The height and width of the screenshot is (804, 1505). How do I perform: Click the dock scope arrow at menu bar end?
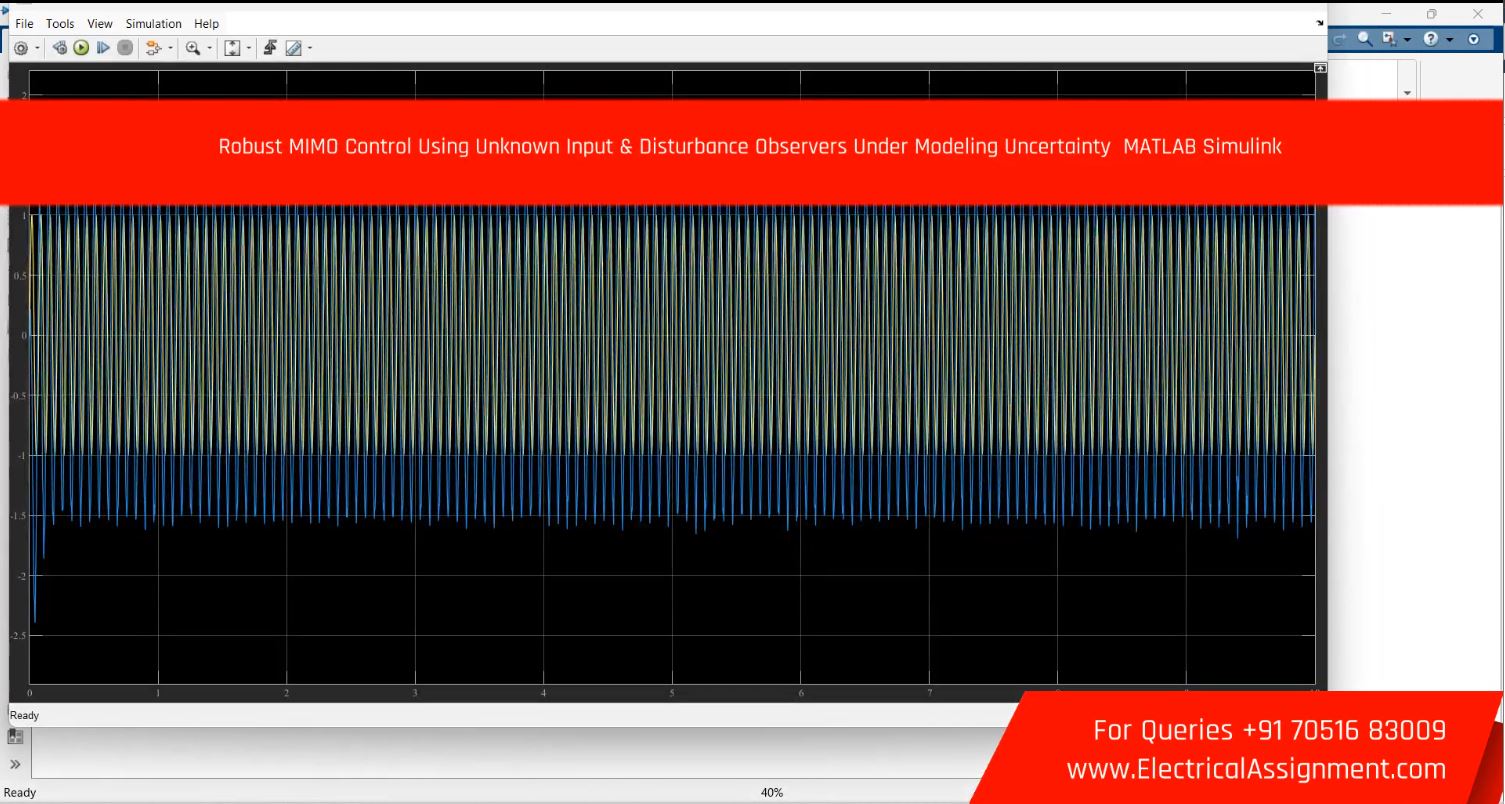coord(1320,23)
